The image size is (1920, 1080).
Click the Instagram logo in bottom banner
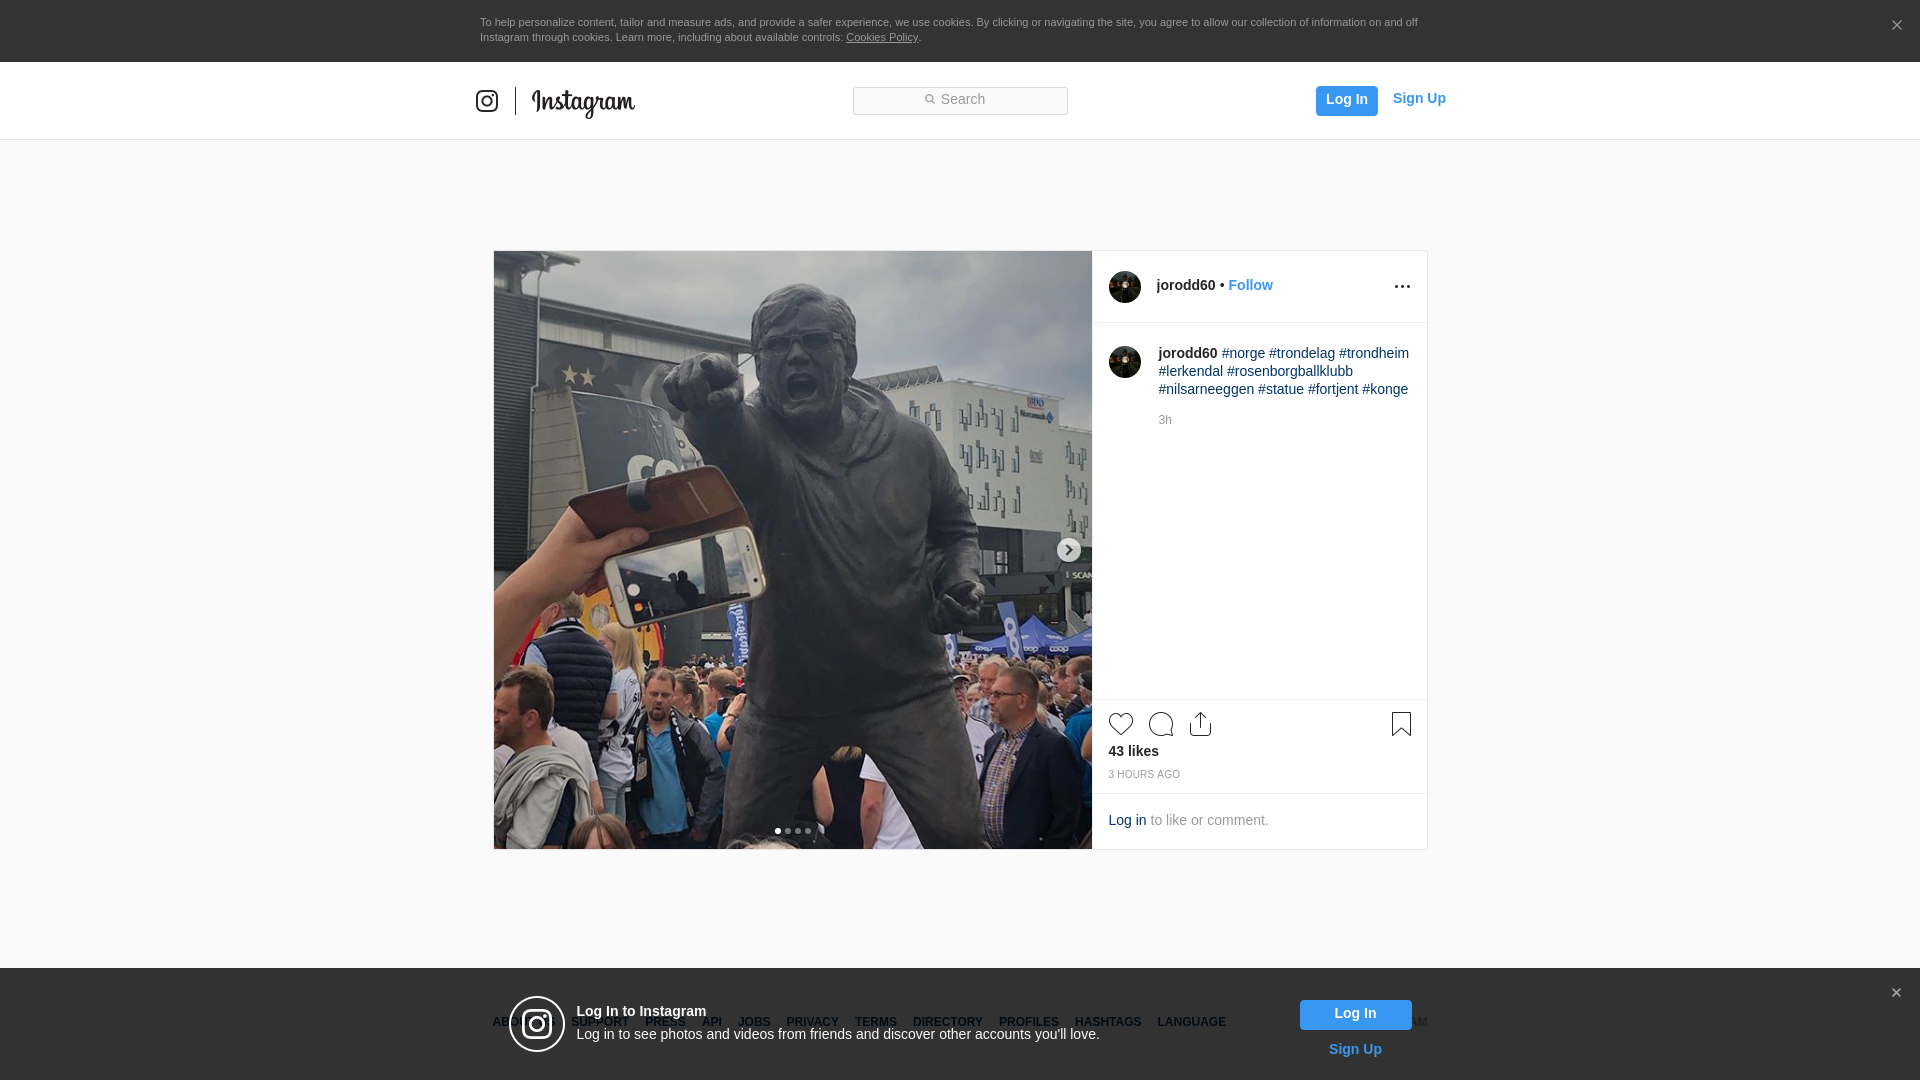pyautogui.click(x=537, y=1024)
